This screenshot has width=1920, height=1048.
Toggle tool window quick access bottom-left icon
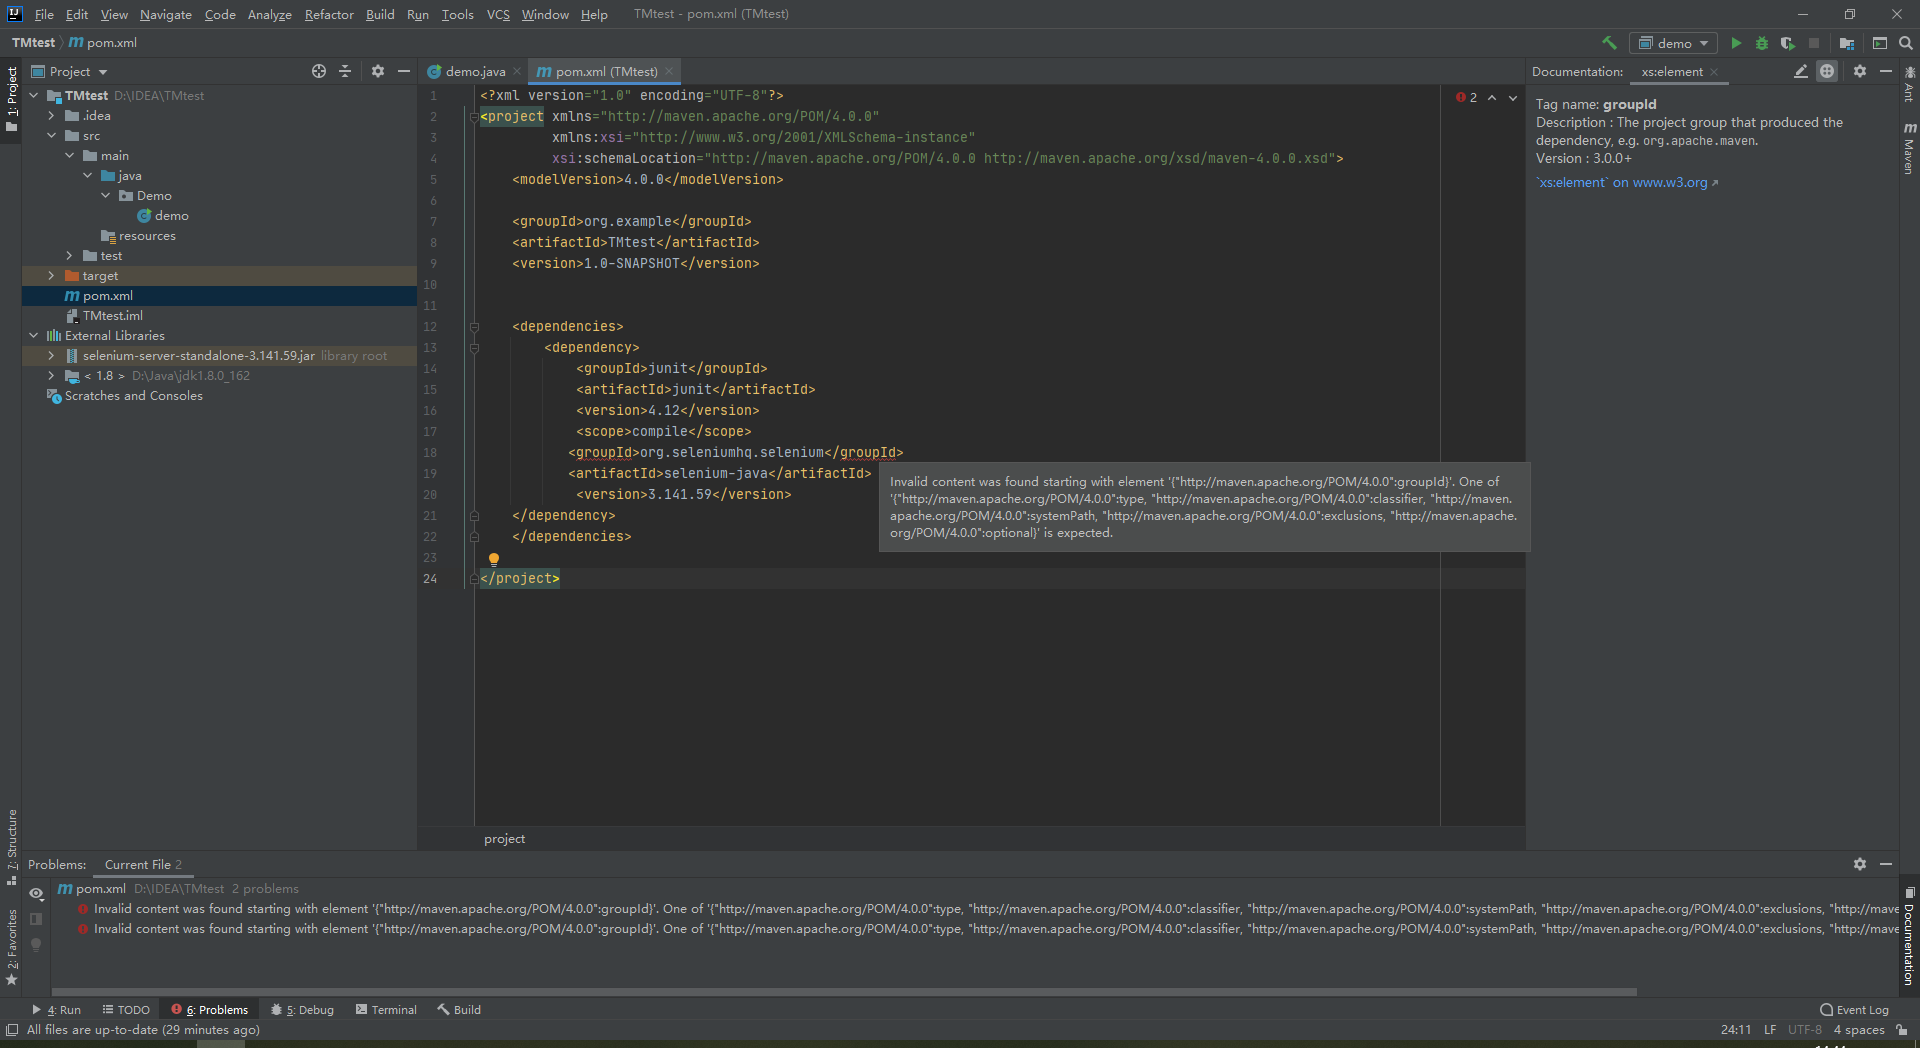click(12, 1030)
